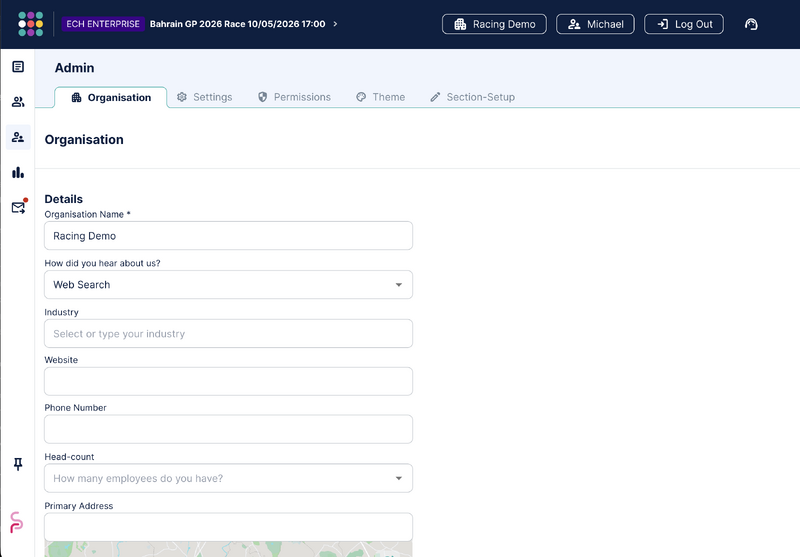Click the Michael user button
The height and width of the screenshot is (557, 800).
tap(595, 24)
